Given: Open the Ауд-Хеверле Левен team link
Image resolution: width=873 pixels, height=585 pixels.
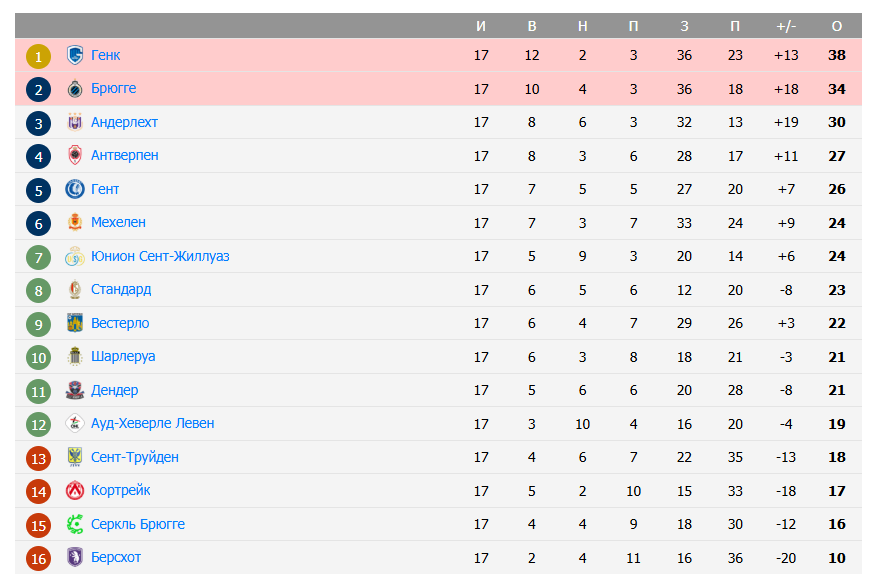Looking at the screenshot, I should click(x=152, y=424).
